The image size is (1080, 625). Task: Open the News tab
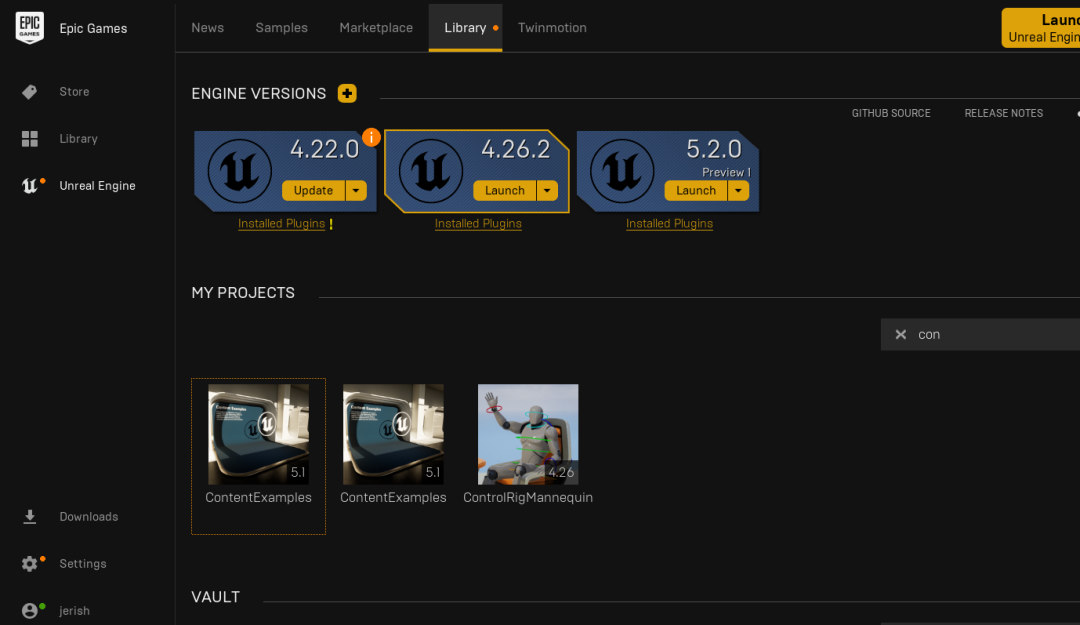[x=207, y=28]
